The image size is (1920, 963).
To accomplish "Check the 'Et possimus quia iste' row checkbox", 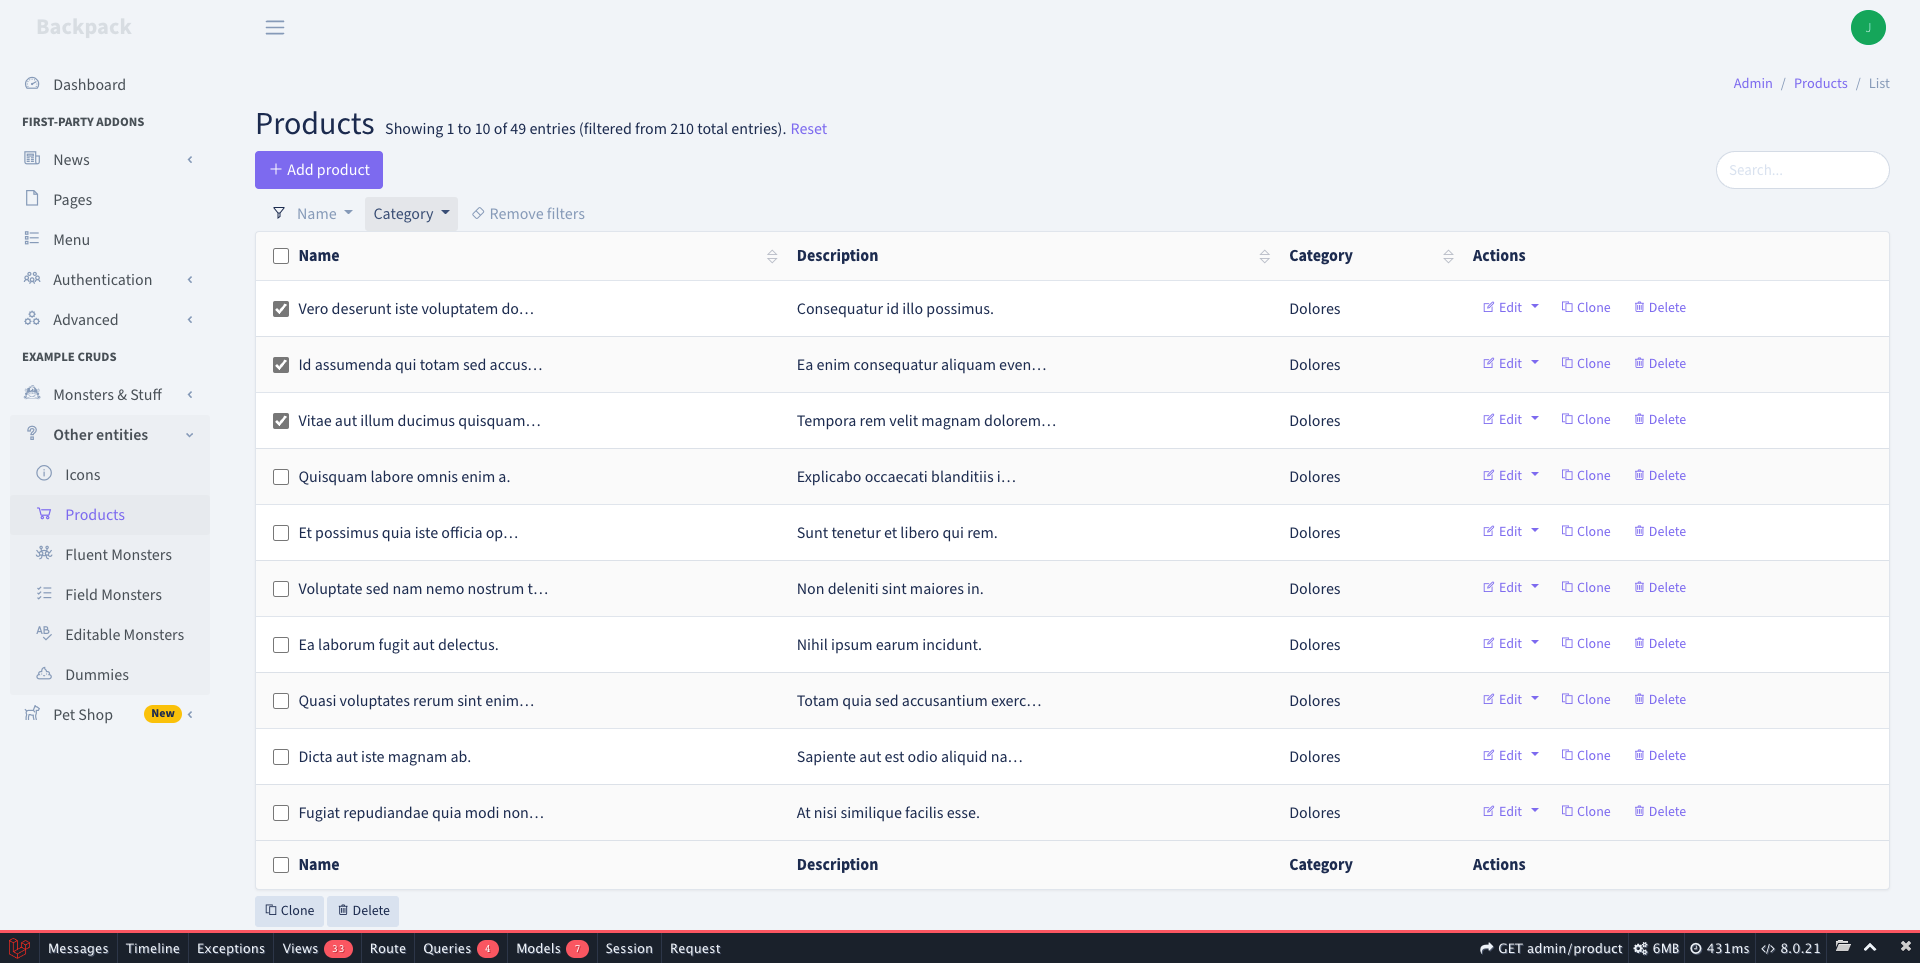I will [x=281, y=533].
